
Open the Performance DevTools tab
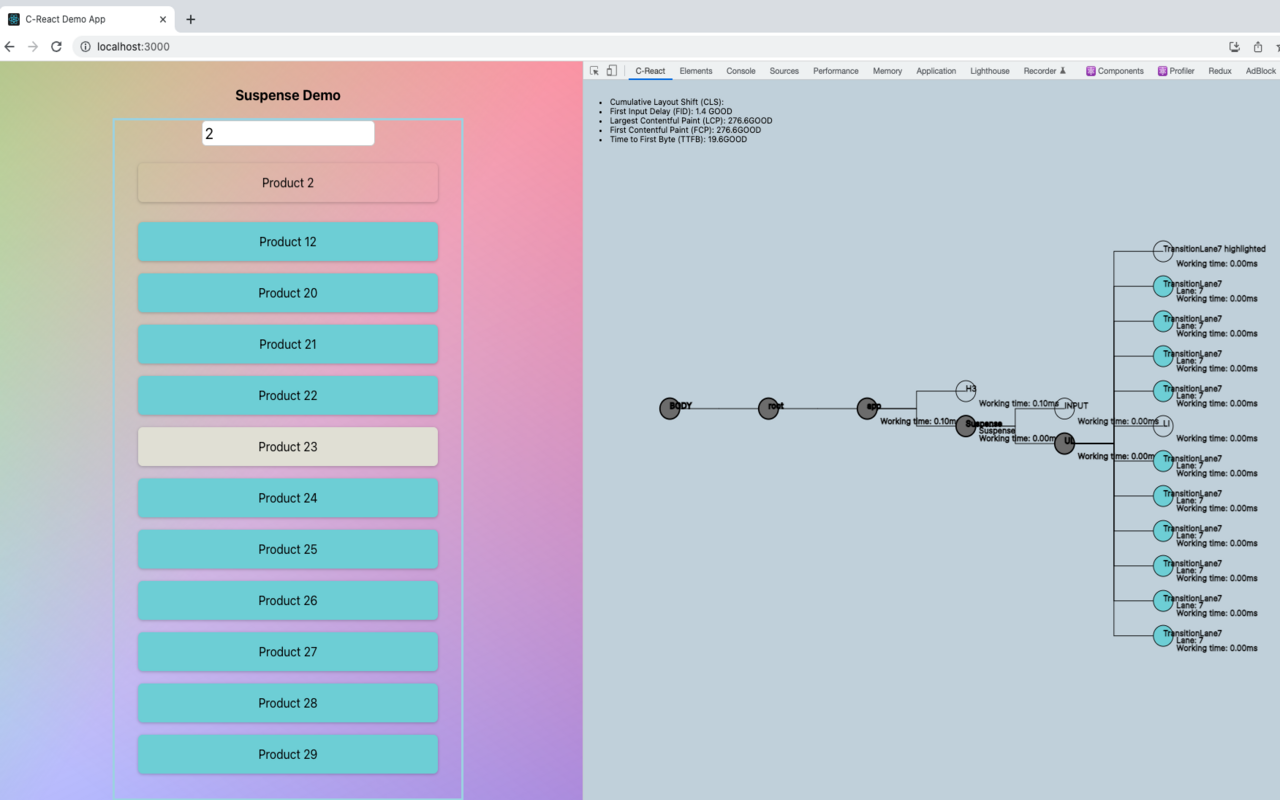836,71
